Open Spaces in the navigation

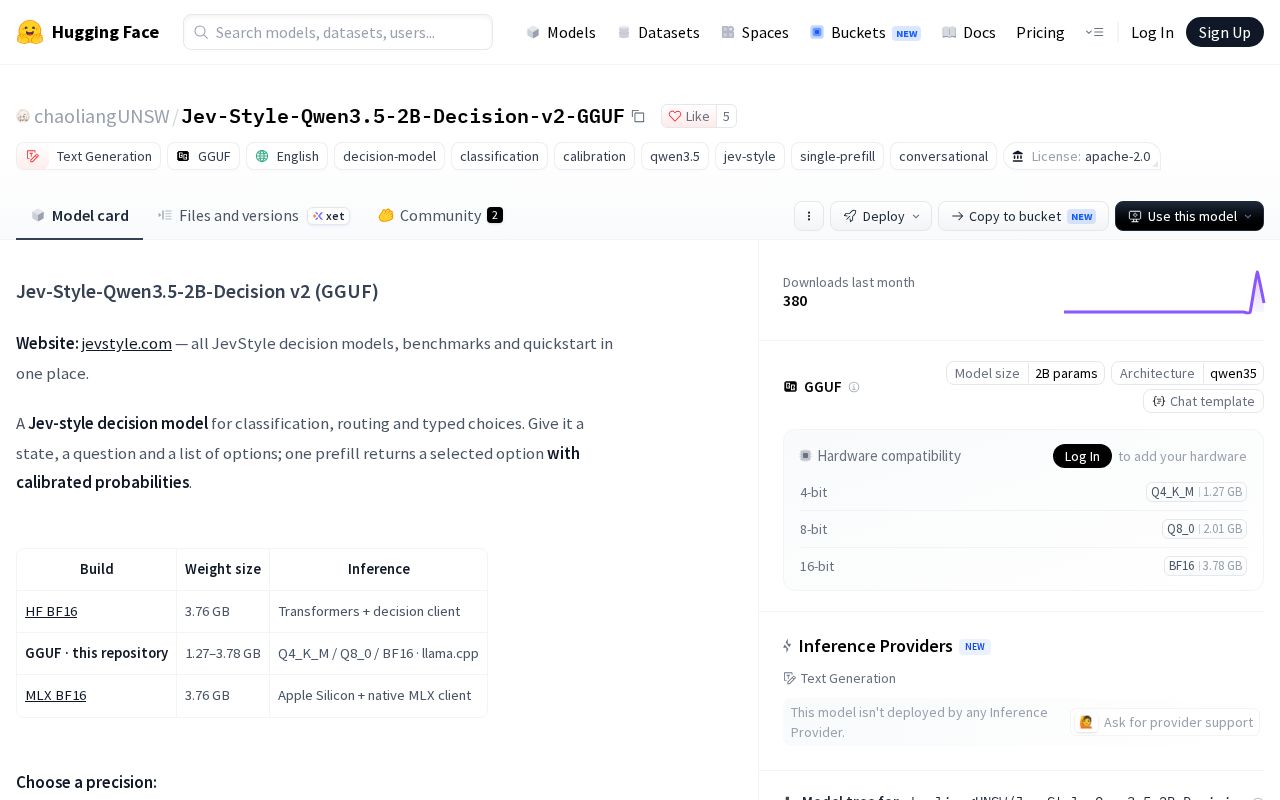coord(755,32)
